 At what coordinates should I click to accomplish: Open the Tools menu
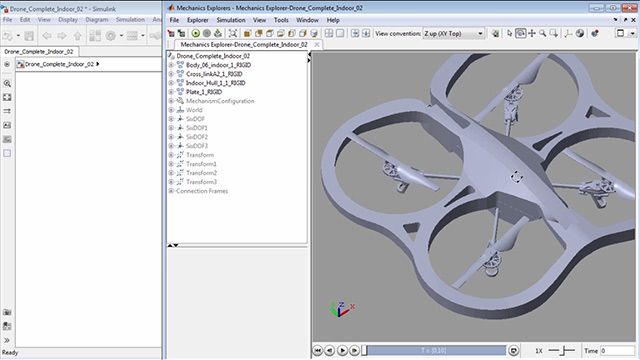click(281, 20)
